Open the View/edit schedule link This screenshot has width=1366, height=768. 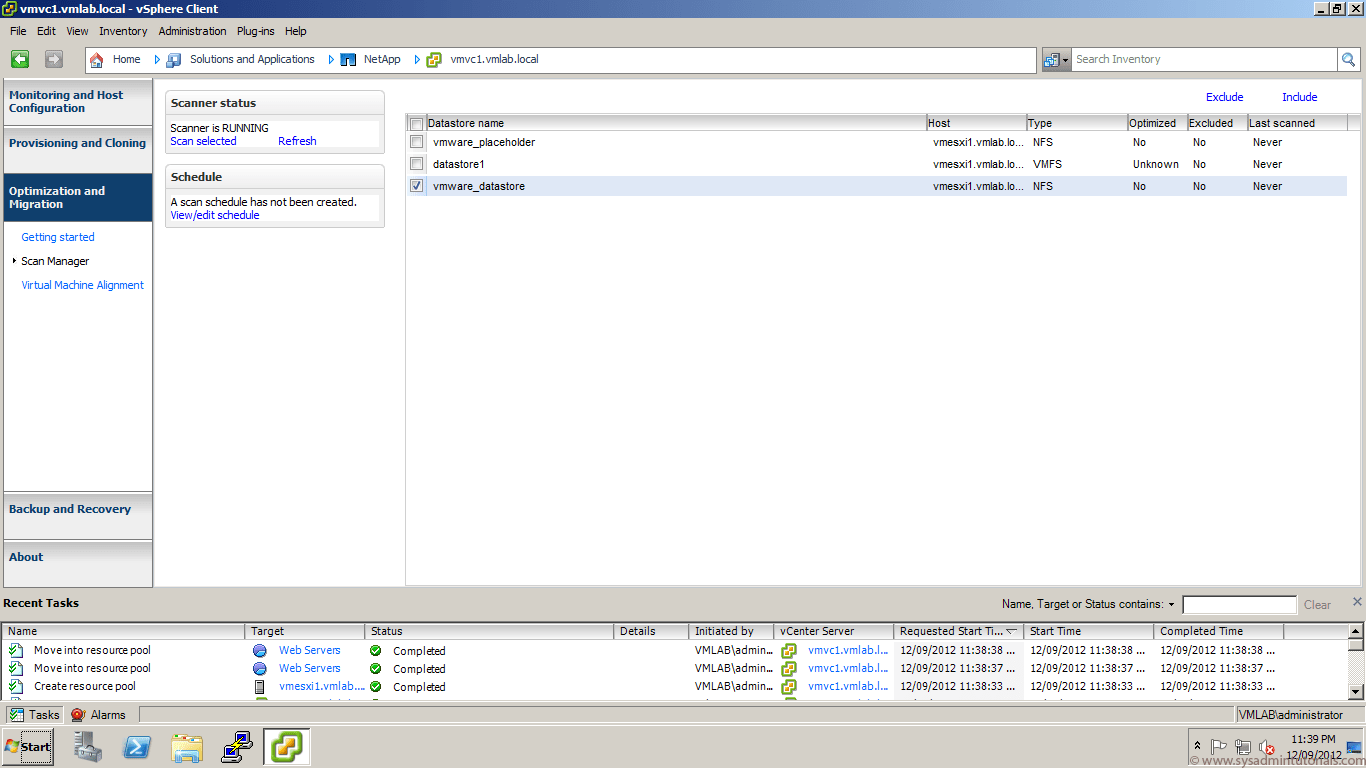(214, 214)
